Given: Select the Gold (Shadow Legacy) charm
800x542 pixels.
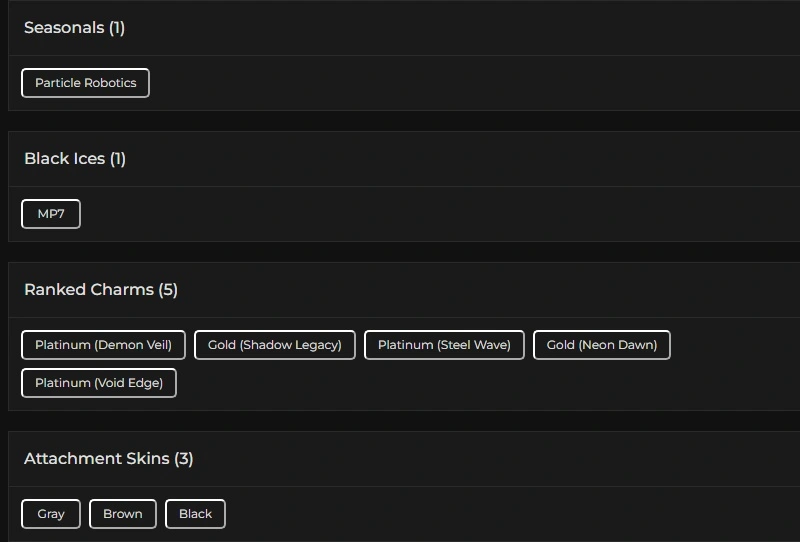Looking at the screenshot, I should 275,345.
